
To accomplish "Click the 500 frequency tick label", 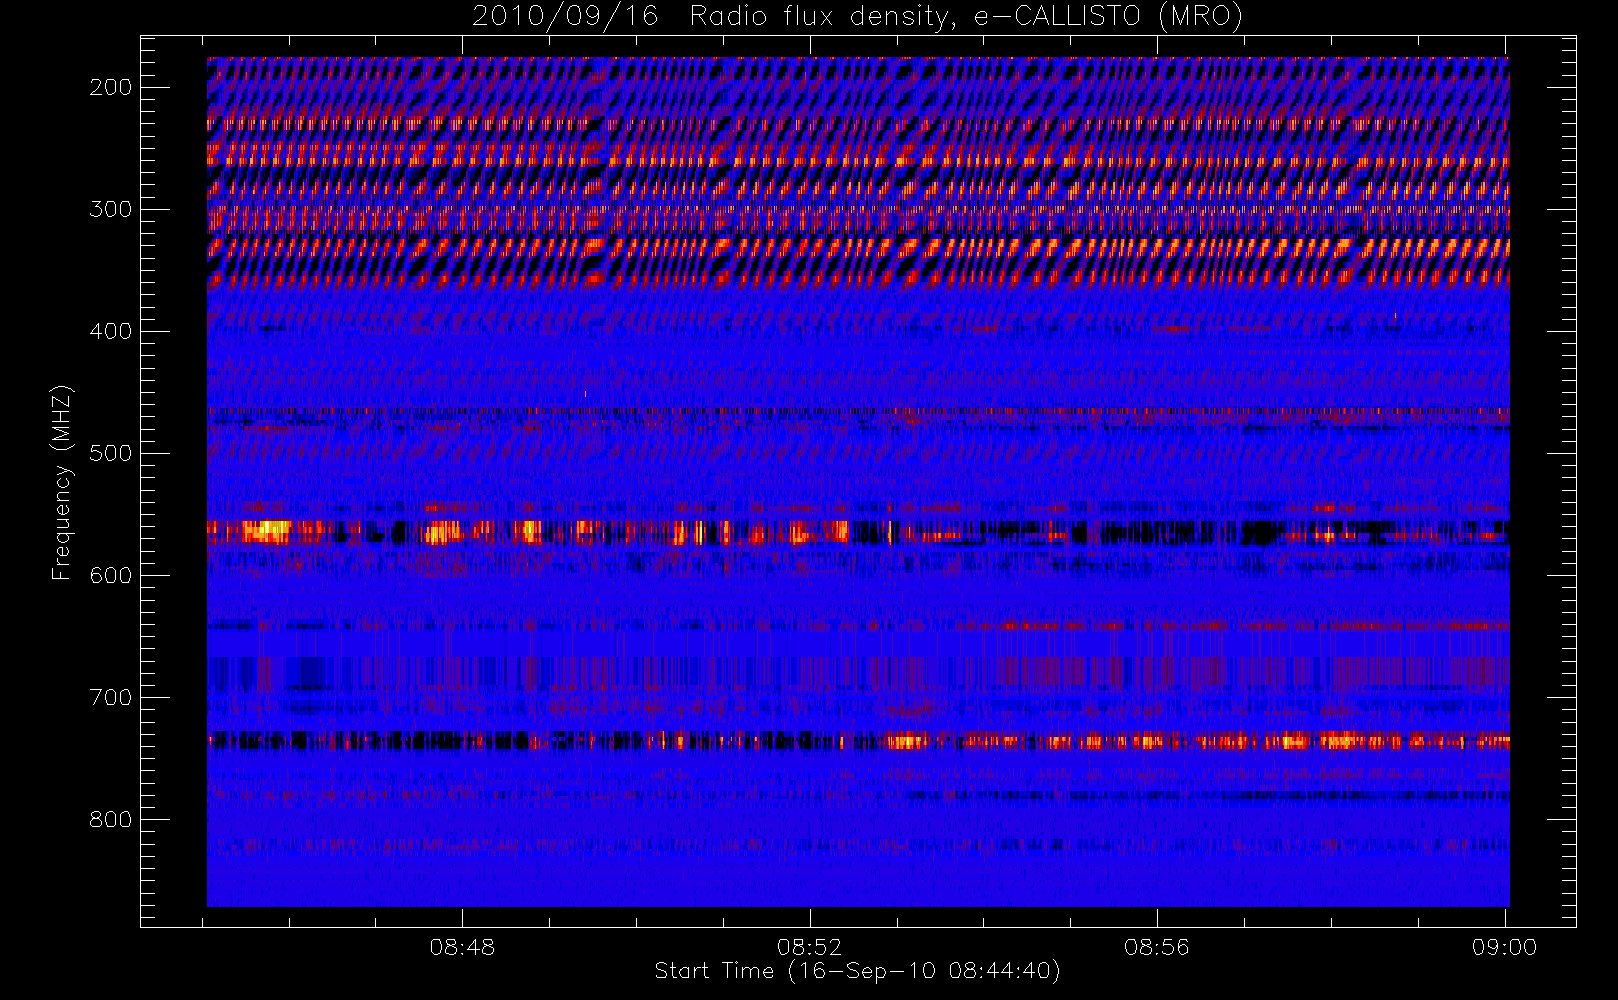I will [111, 453].
